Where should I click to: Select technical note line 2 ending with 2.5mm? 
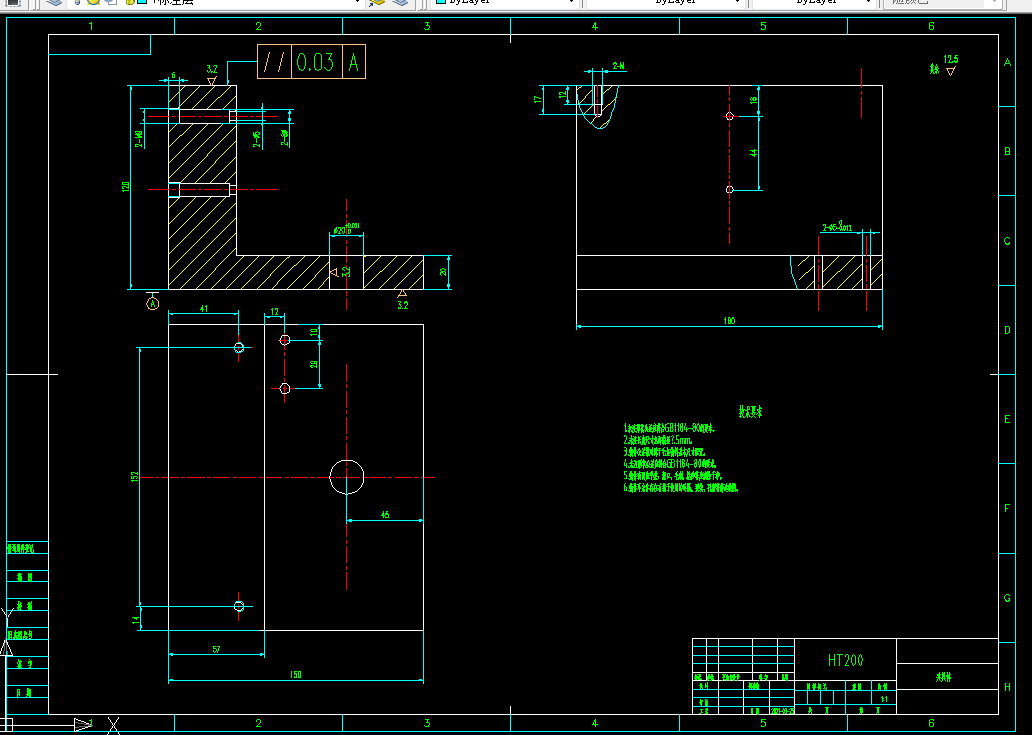tap(658, 440)
